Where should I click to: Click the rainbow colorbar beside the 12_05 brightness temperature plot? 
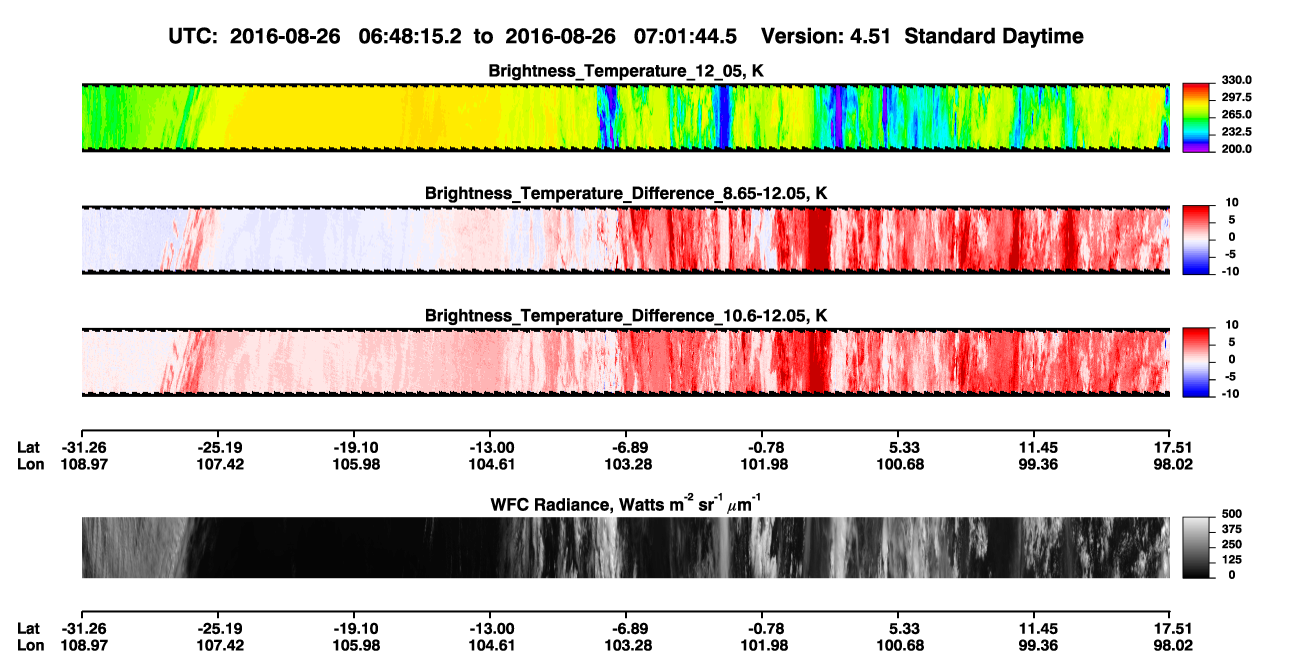pos(1196,118)
